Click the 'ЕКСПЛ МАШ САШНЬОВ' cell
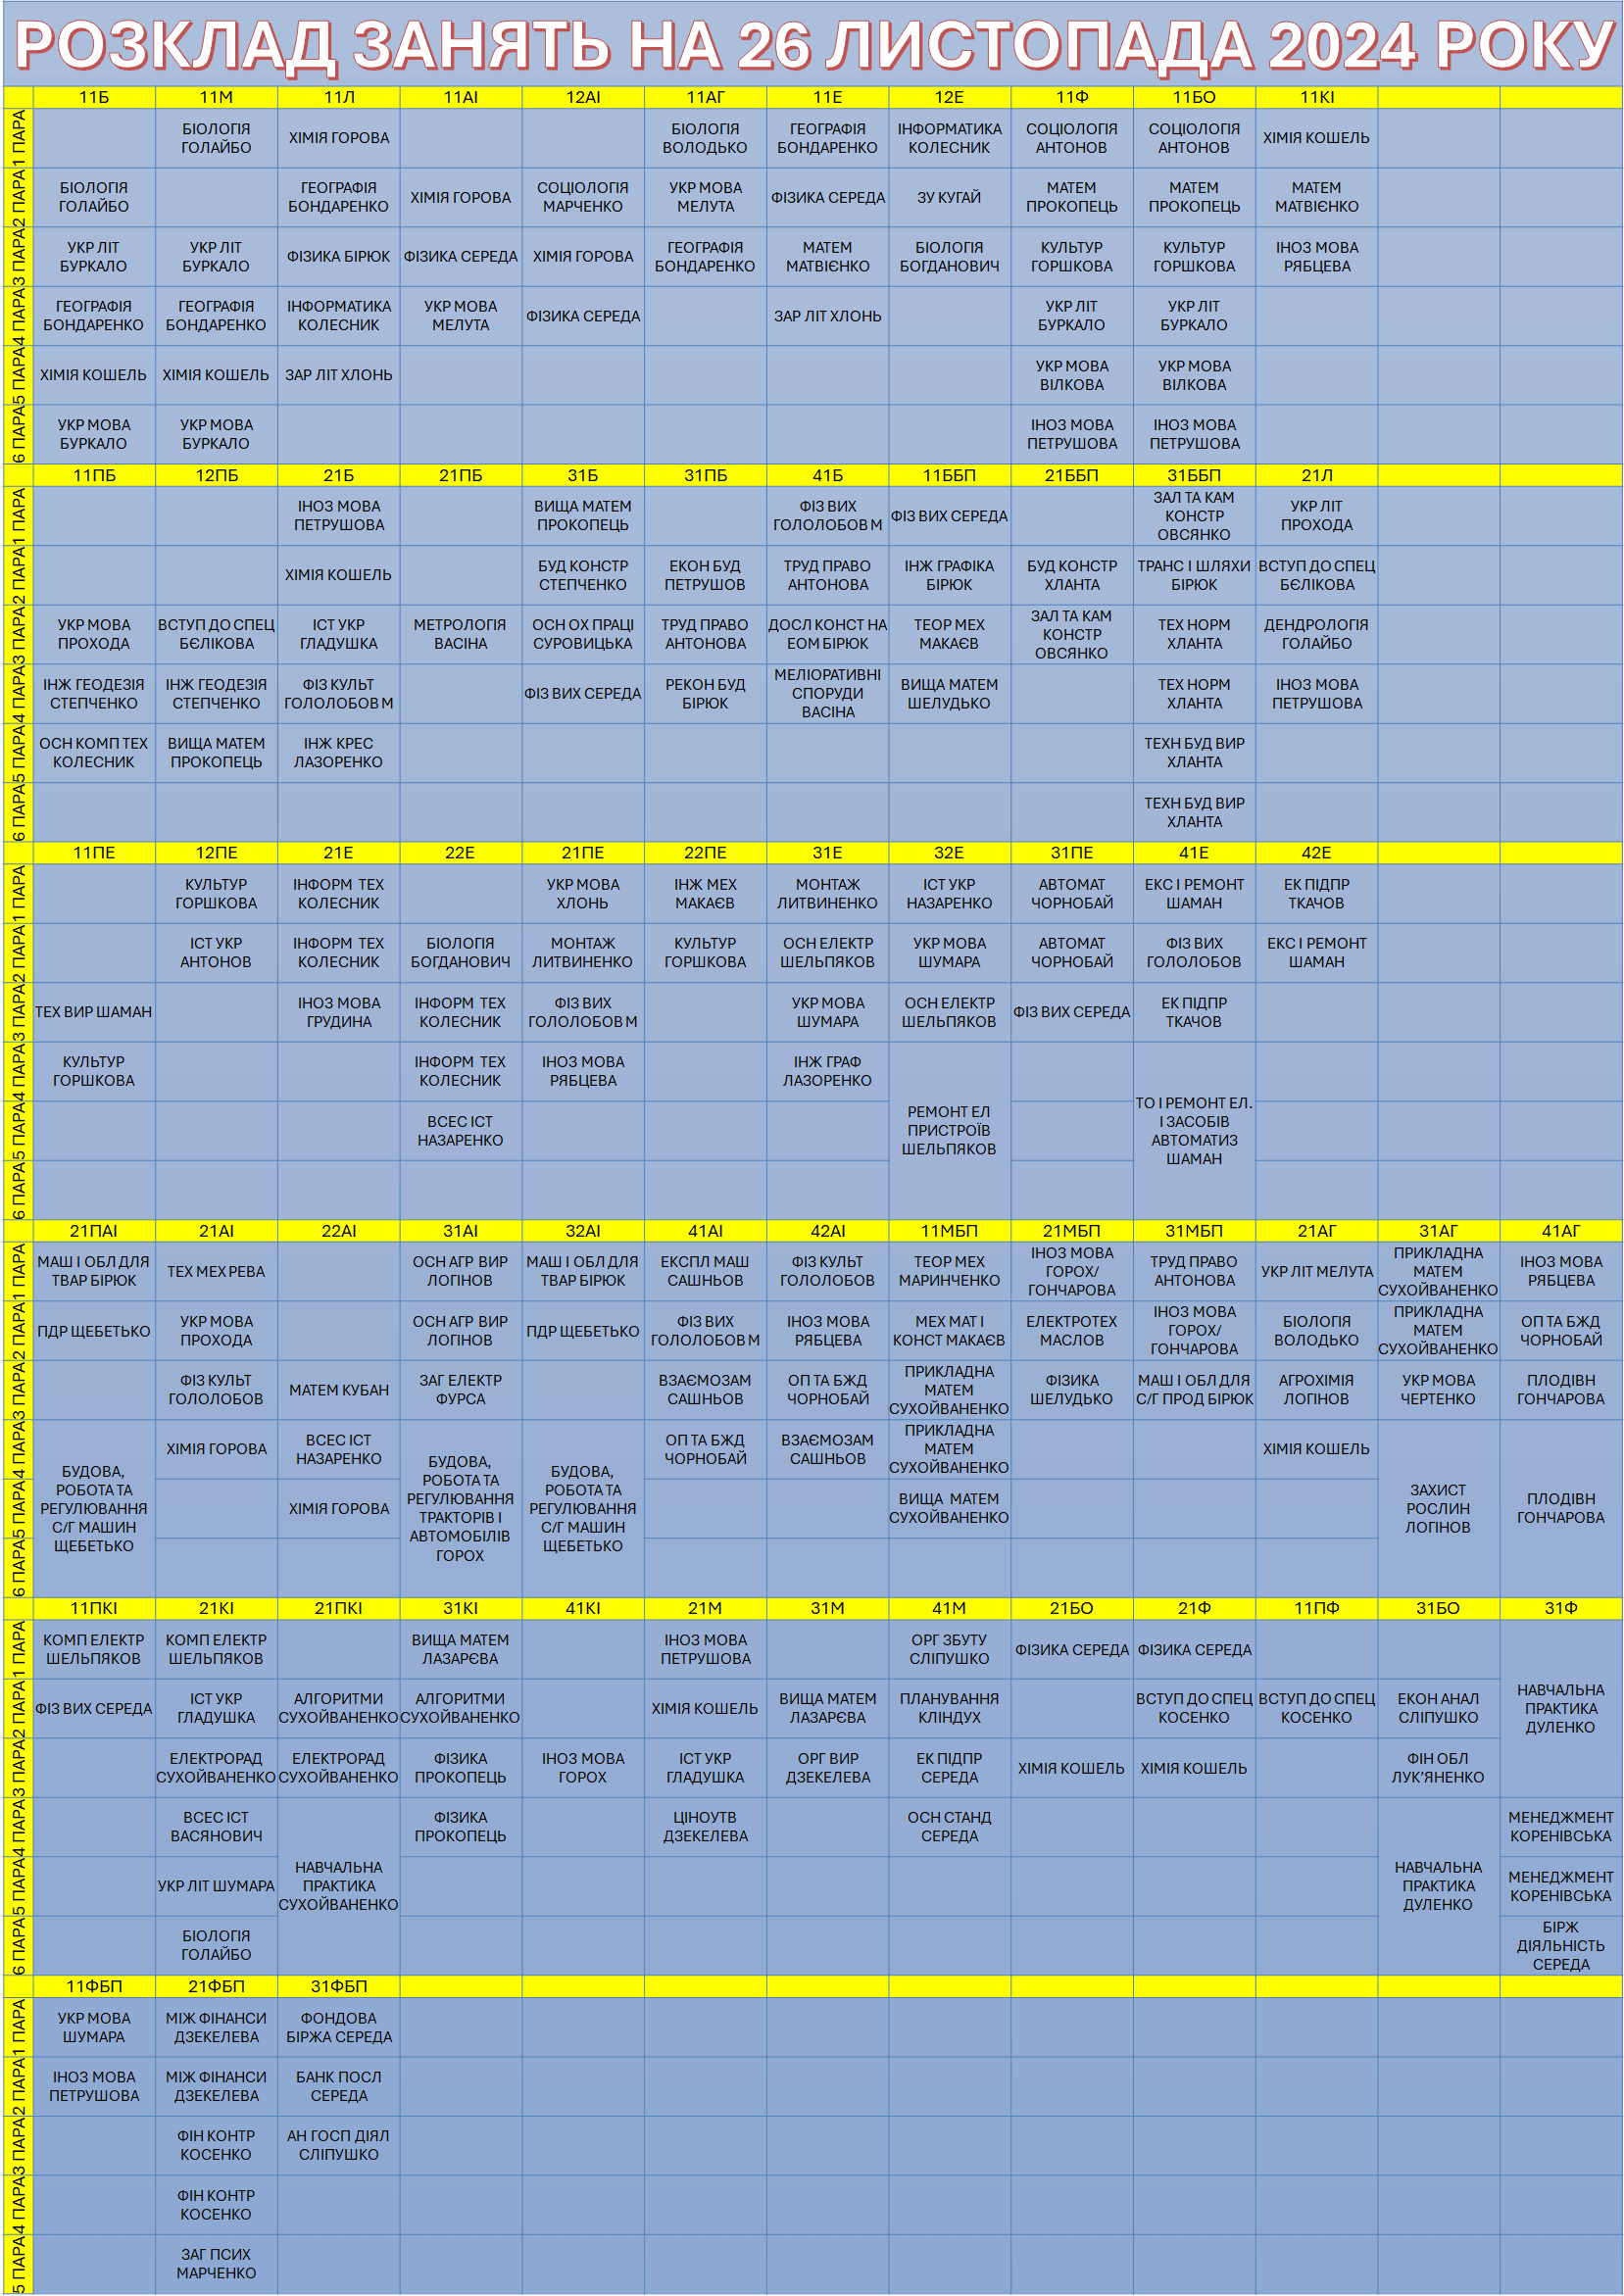The image size is (1624, 2296). tap(705, 1271)
